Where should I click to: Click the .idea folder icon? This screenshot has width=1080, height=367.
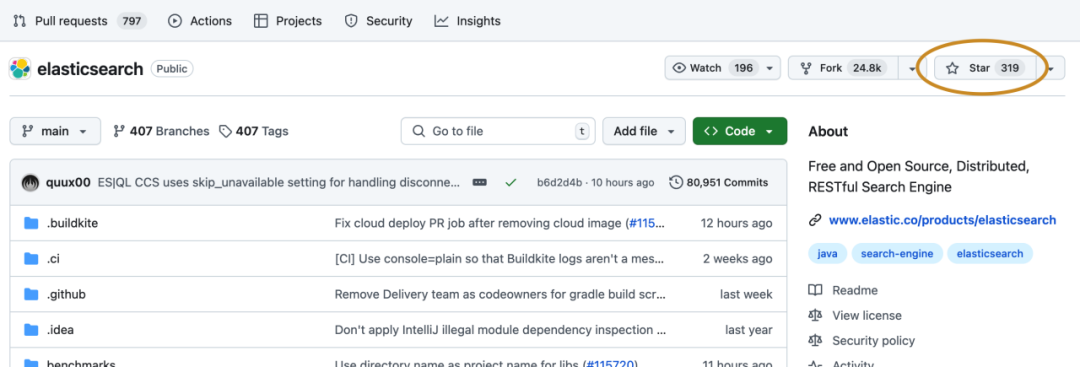point(31,330)
